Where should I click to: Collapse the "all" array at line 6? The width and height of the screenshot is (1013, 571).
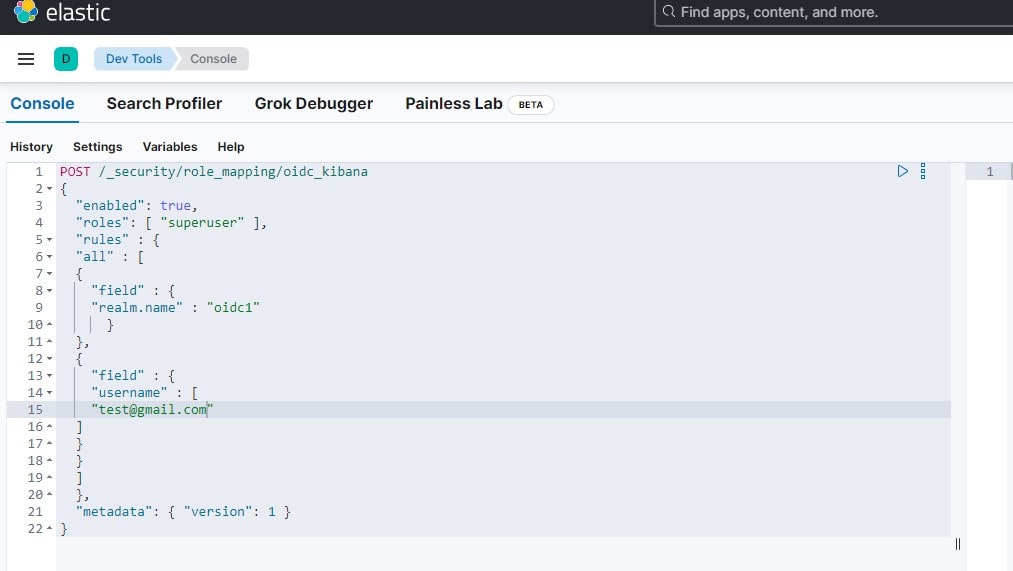49,256
